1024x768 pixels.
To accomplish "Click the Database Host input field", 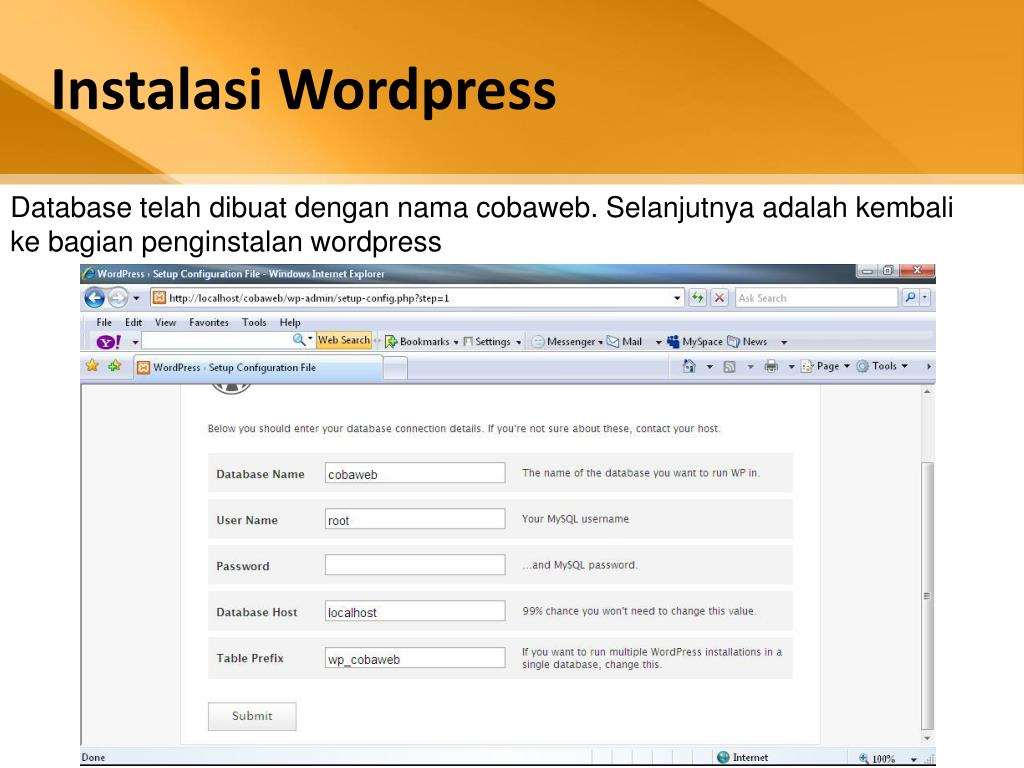I will coord(415,611).
